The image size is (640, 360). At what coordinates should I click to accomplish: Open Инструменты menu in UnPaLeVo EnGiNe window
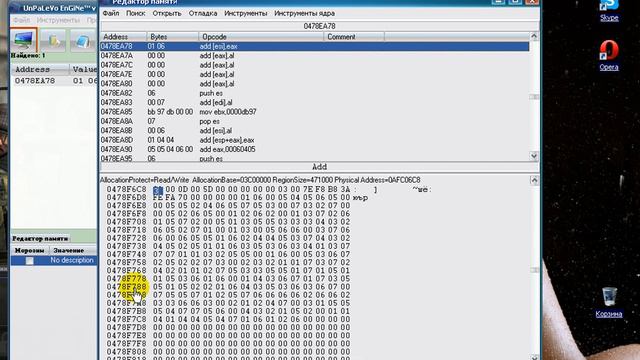[58, 20]
